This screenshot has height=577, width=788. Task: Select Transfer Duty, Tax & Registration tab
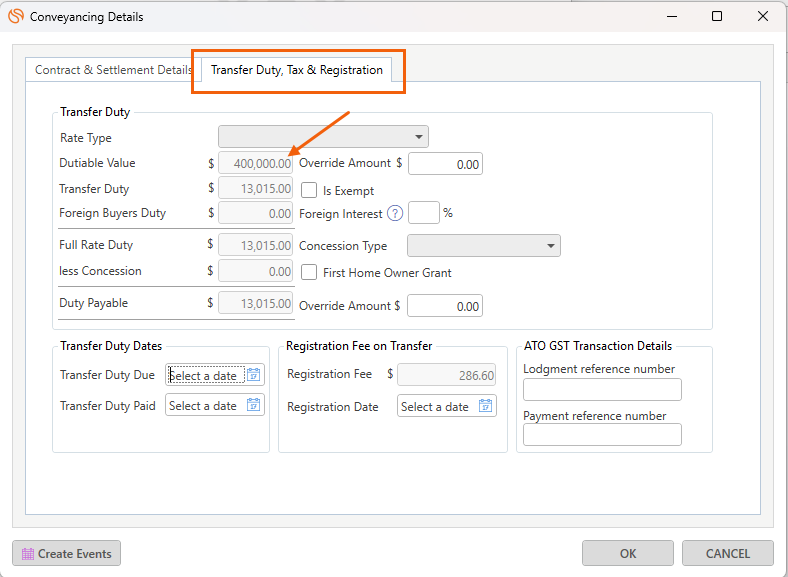tap(297, 70)
